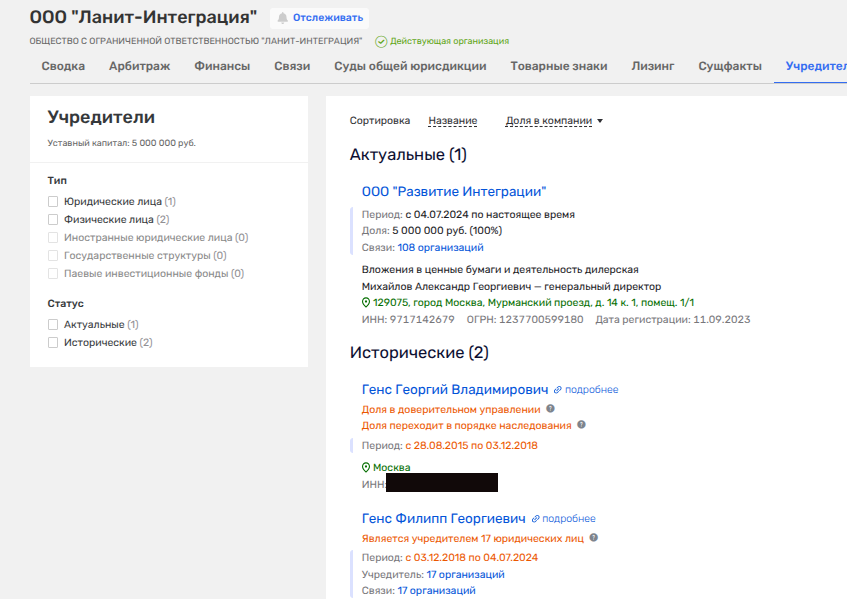Check the Юридические лица filter checkbox

click(x=53, y=202)
